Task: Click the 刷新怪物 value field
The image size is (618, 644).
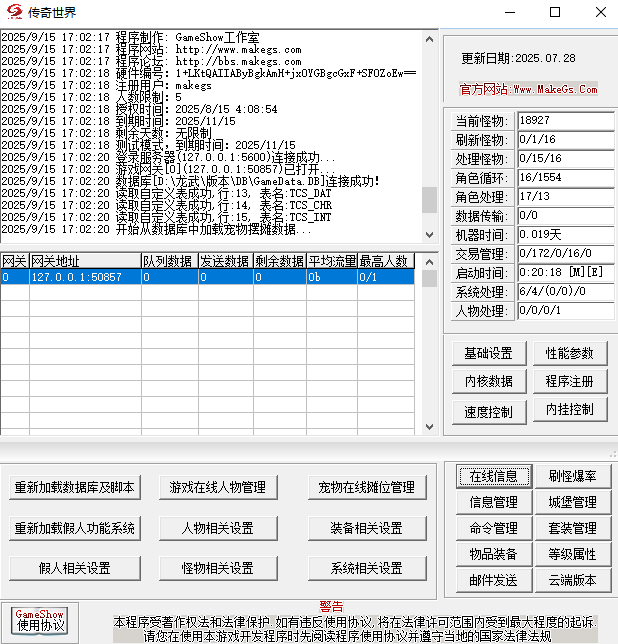Action: coord(566,140)
